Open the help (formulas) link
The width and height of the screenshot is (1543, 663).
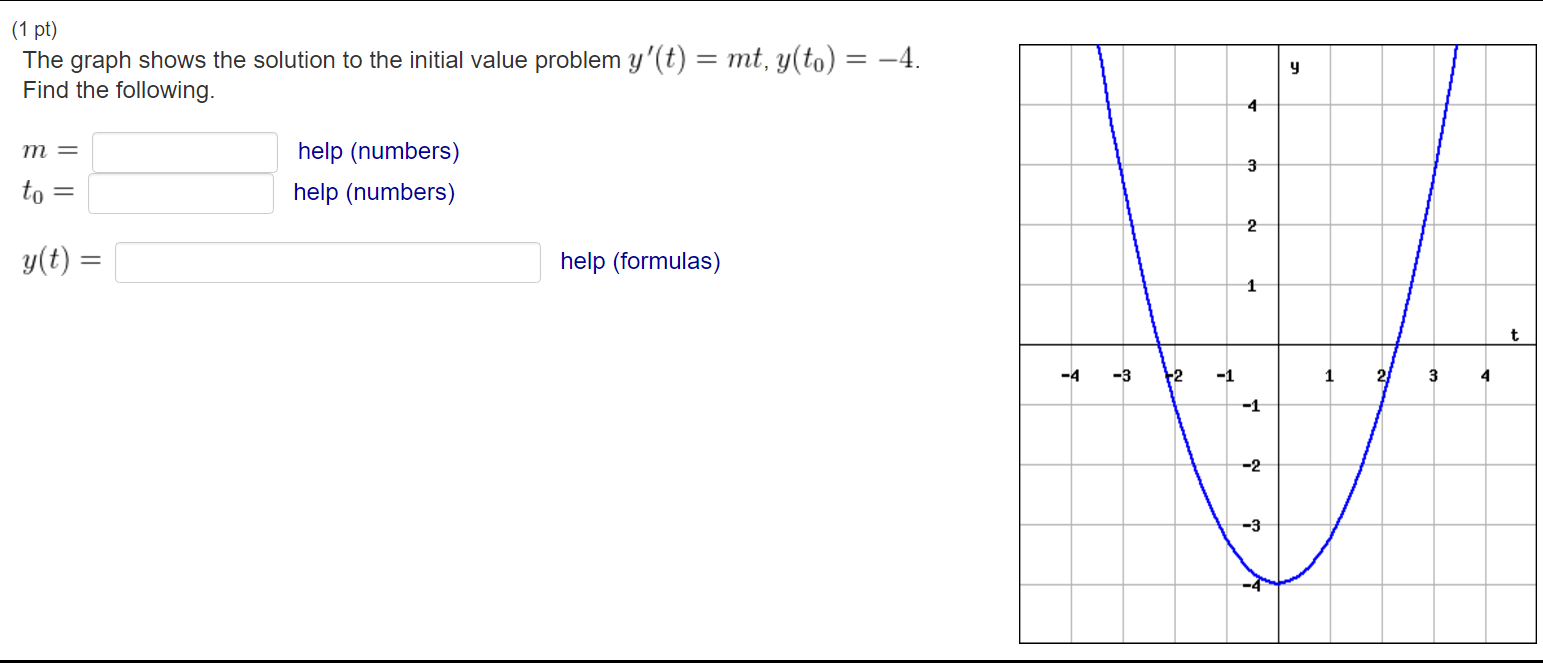640,262
